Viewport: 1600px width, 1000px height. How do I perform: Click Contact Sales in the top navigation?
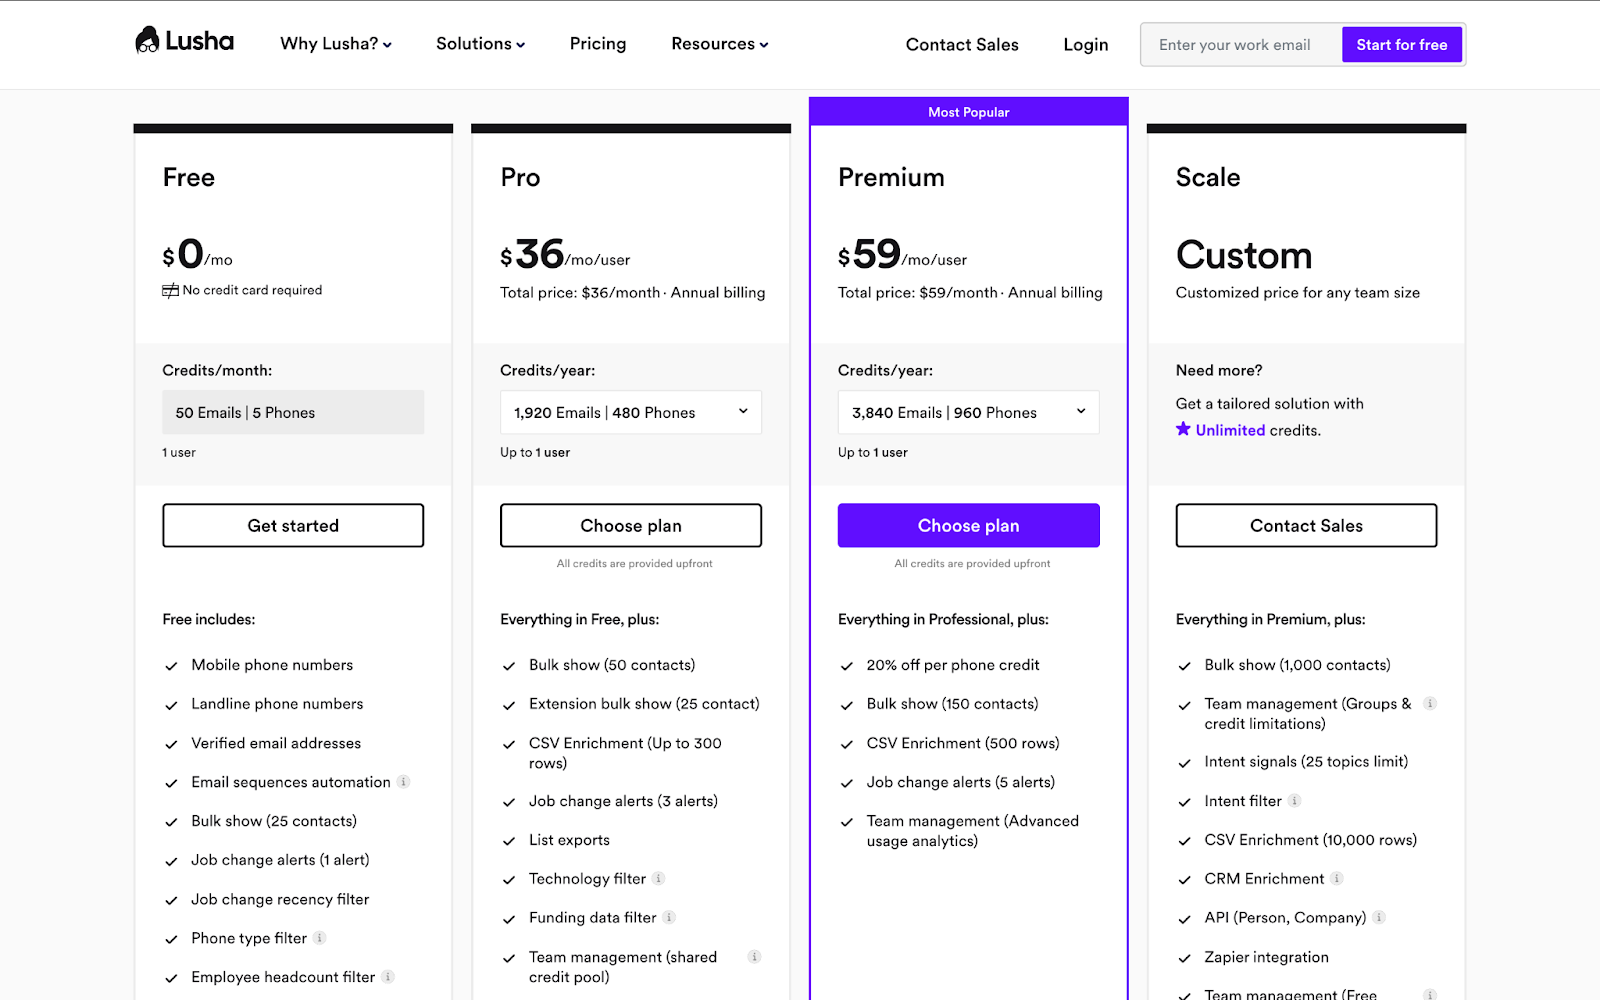point(962,45)
